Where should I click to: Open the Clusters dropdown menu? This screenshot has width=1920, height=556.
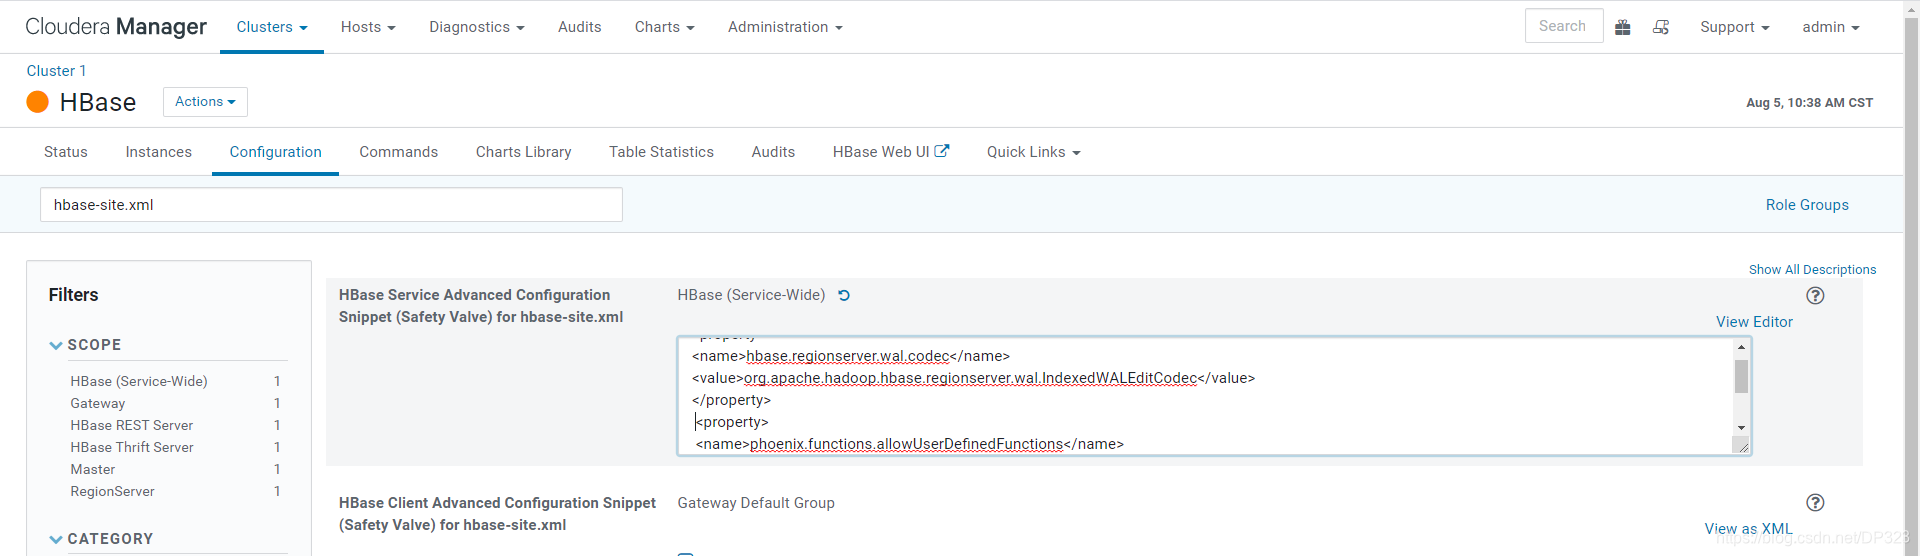(272, 27)
